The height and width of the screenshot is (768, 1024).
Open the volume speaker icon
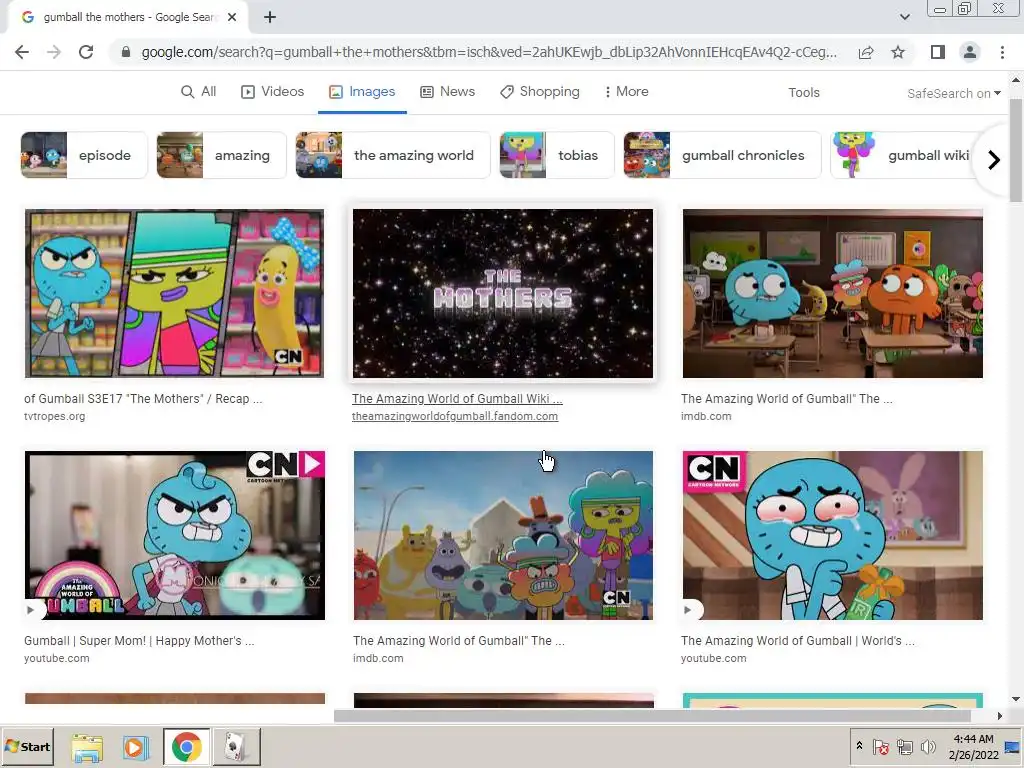[928, 746]
